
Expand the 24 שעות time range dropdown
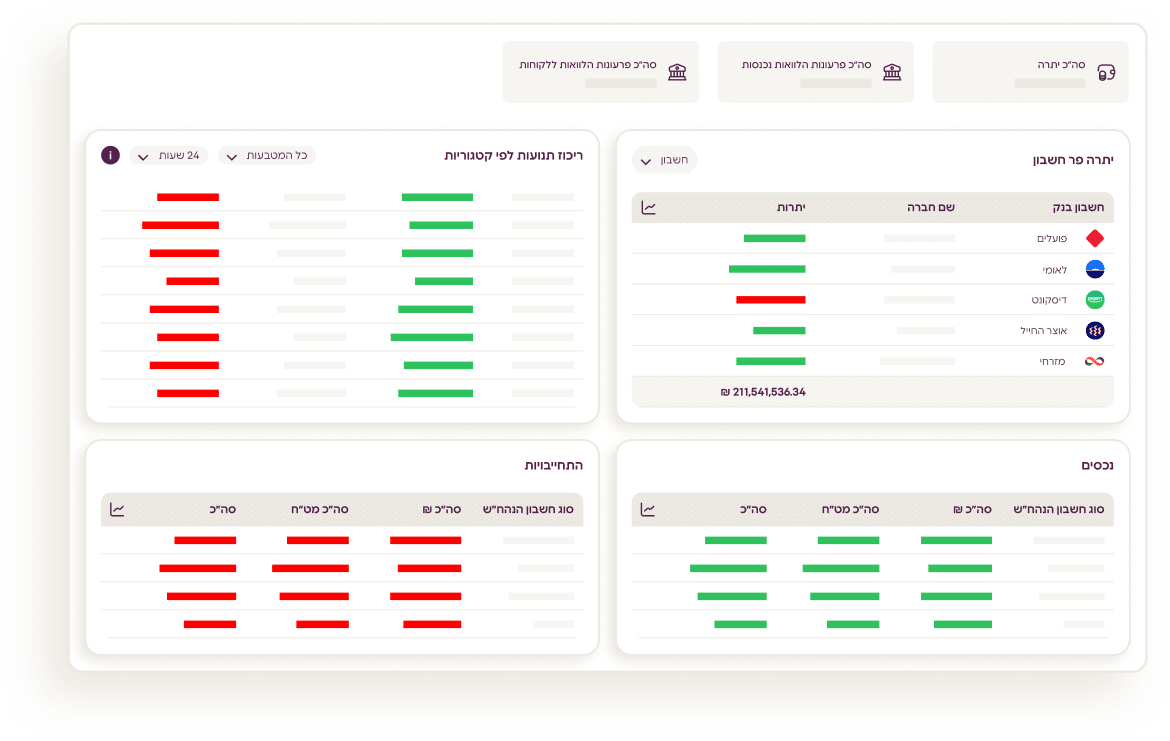coord(168,156)
